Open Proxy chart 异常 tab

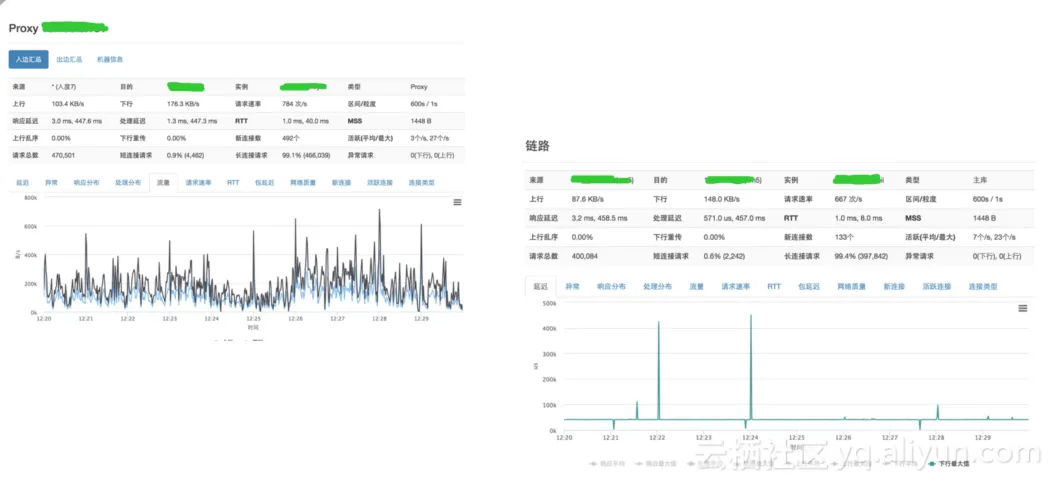point(52,183)
